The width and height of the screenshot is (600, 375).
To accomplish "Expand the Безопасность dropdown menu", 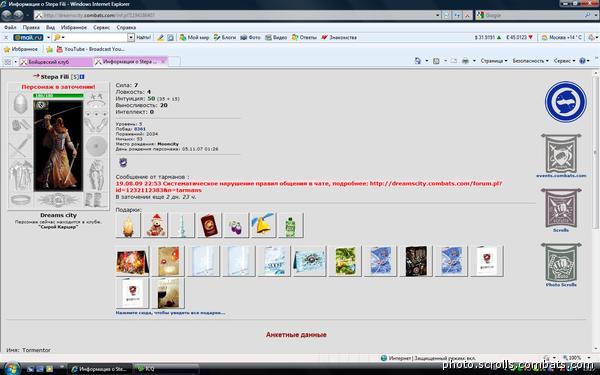I will pos(530,61).
